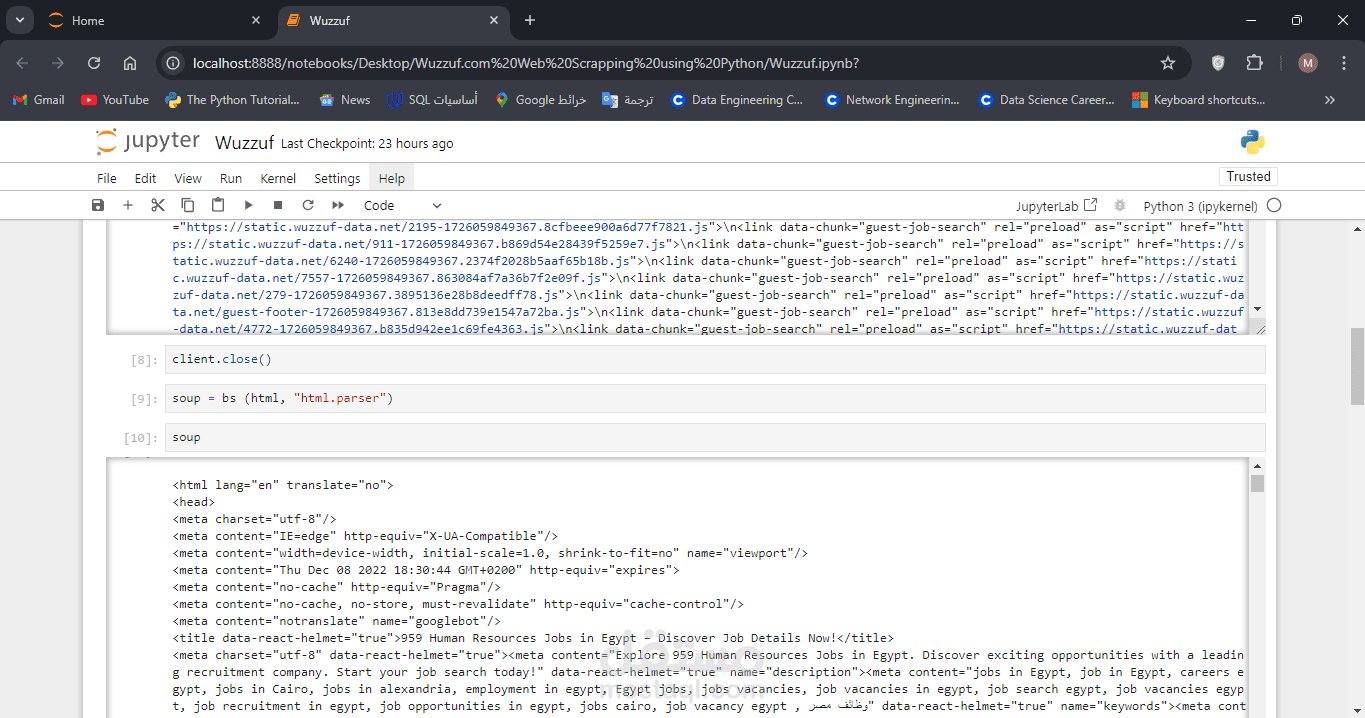Go back in browser history
The width and height of the screenshot is (1365, 718).
coord(23,63)
